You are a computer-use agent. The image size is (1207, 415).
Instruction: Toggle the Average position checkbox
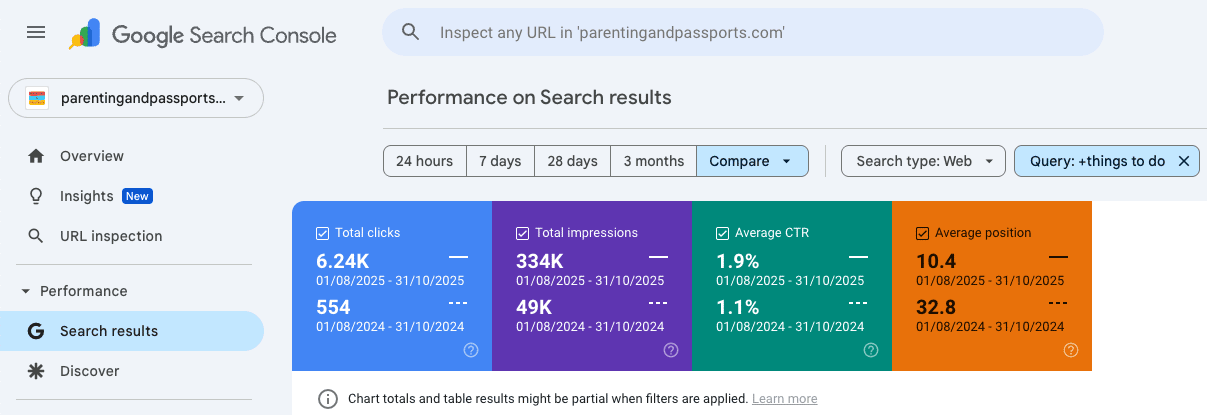click(x=922, y=233)
